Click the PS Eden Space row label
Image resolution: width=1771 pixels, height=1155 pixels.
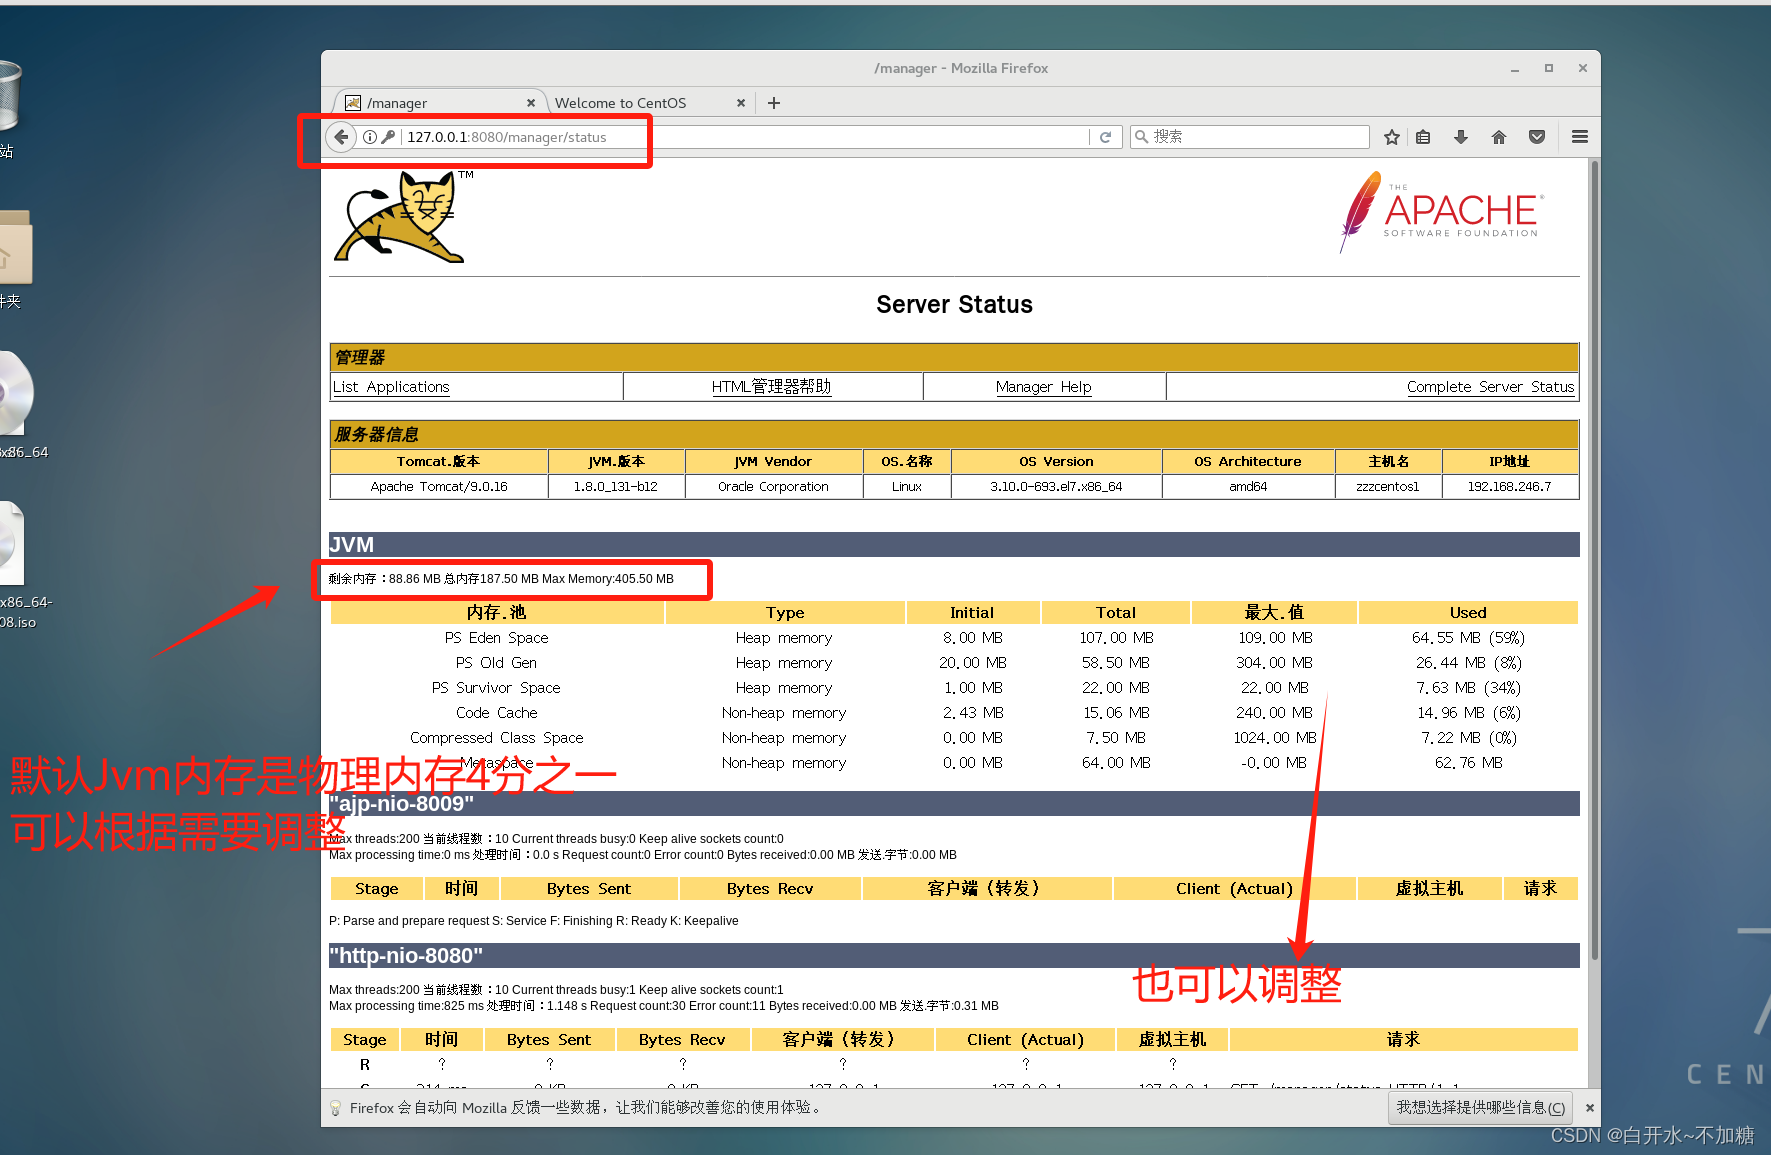pos(497,638)
